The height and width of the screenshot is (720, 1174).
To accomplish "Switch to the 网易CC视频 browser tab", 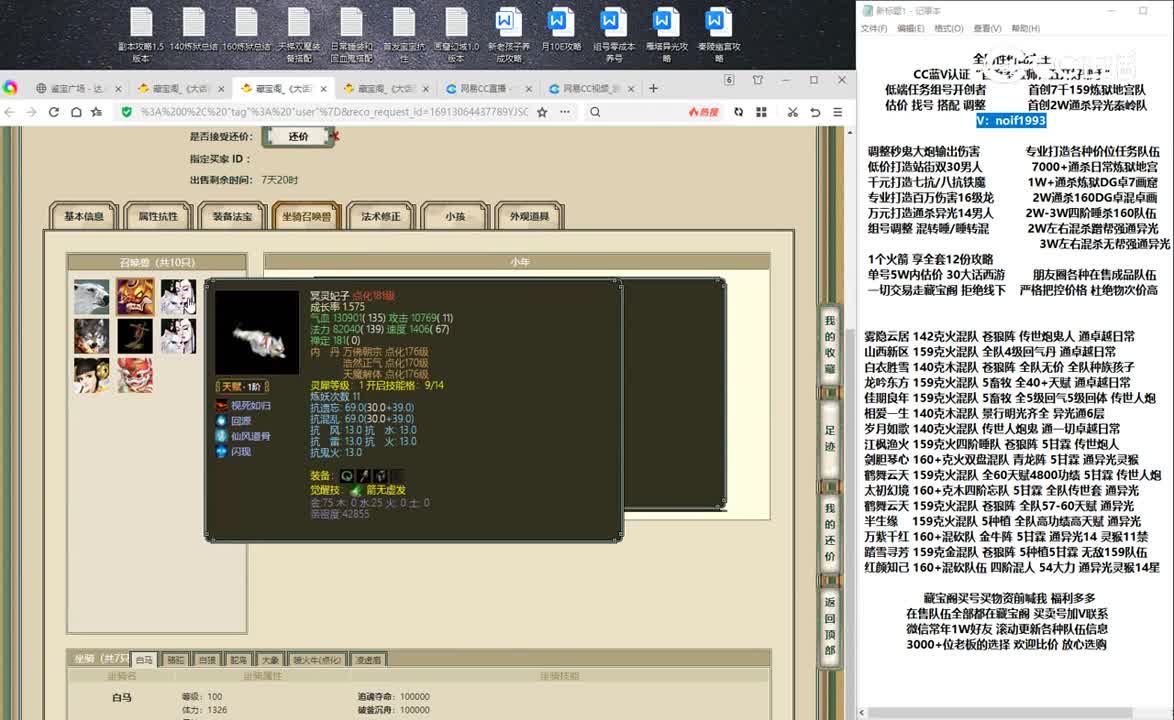I will pyautogui.click(x=590, y=88).
